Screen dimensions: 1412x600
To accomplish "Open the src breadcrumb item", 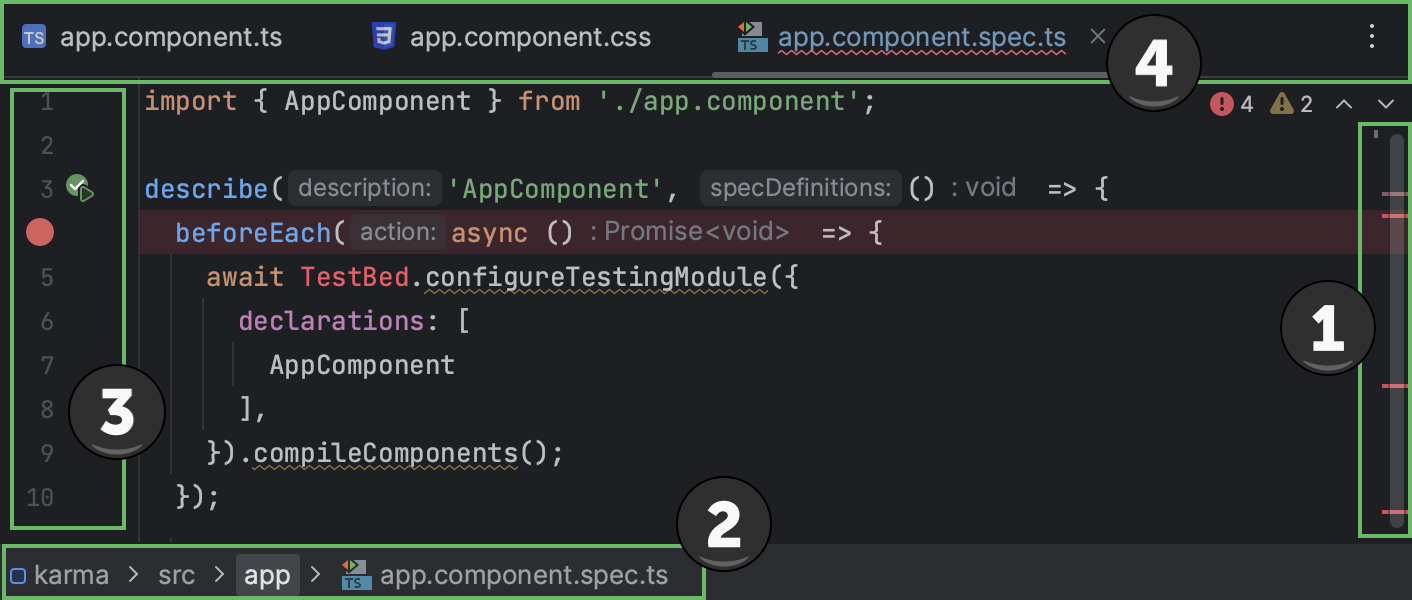I will click(x=176, y=574).
